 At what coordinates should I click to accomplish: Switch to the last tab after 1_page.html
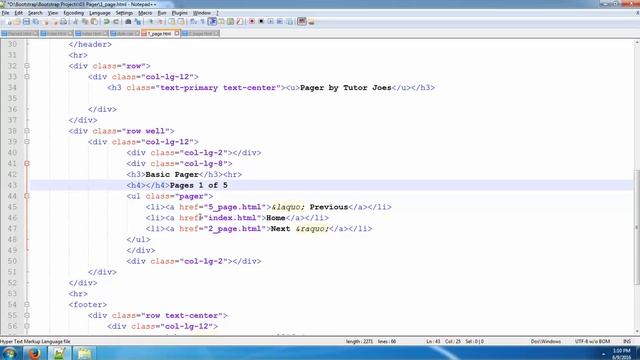click(x=200, y=33)
